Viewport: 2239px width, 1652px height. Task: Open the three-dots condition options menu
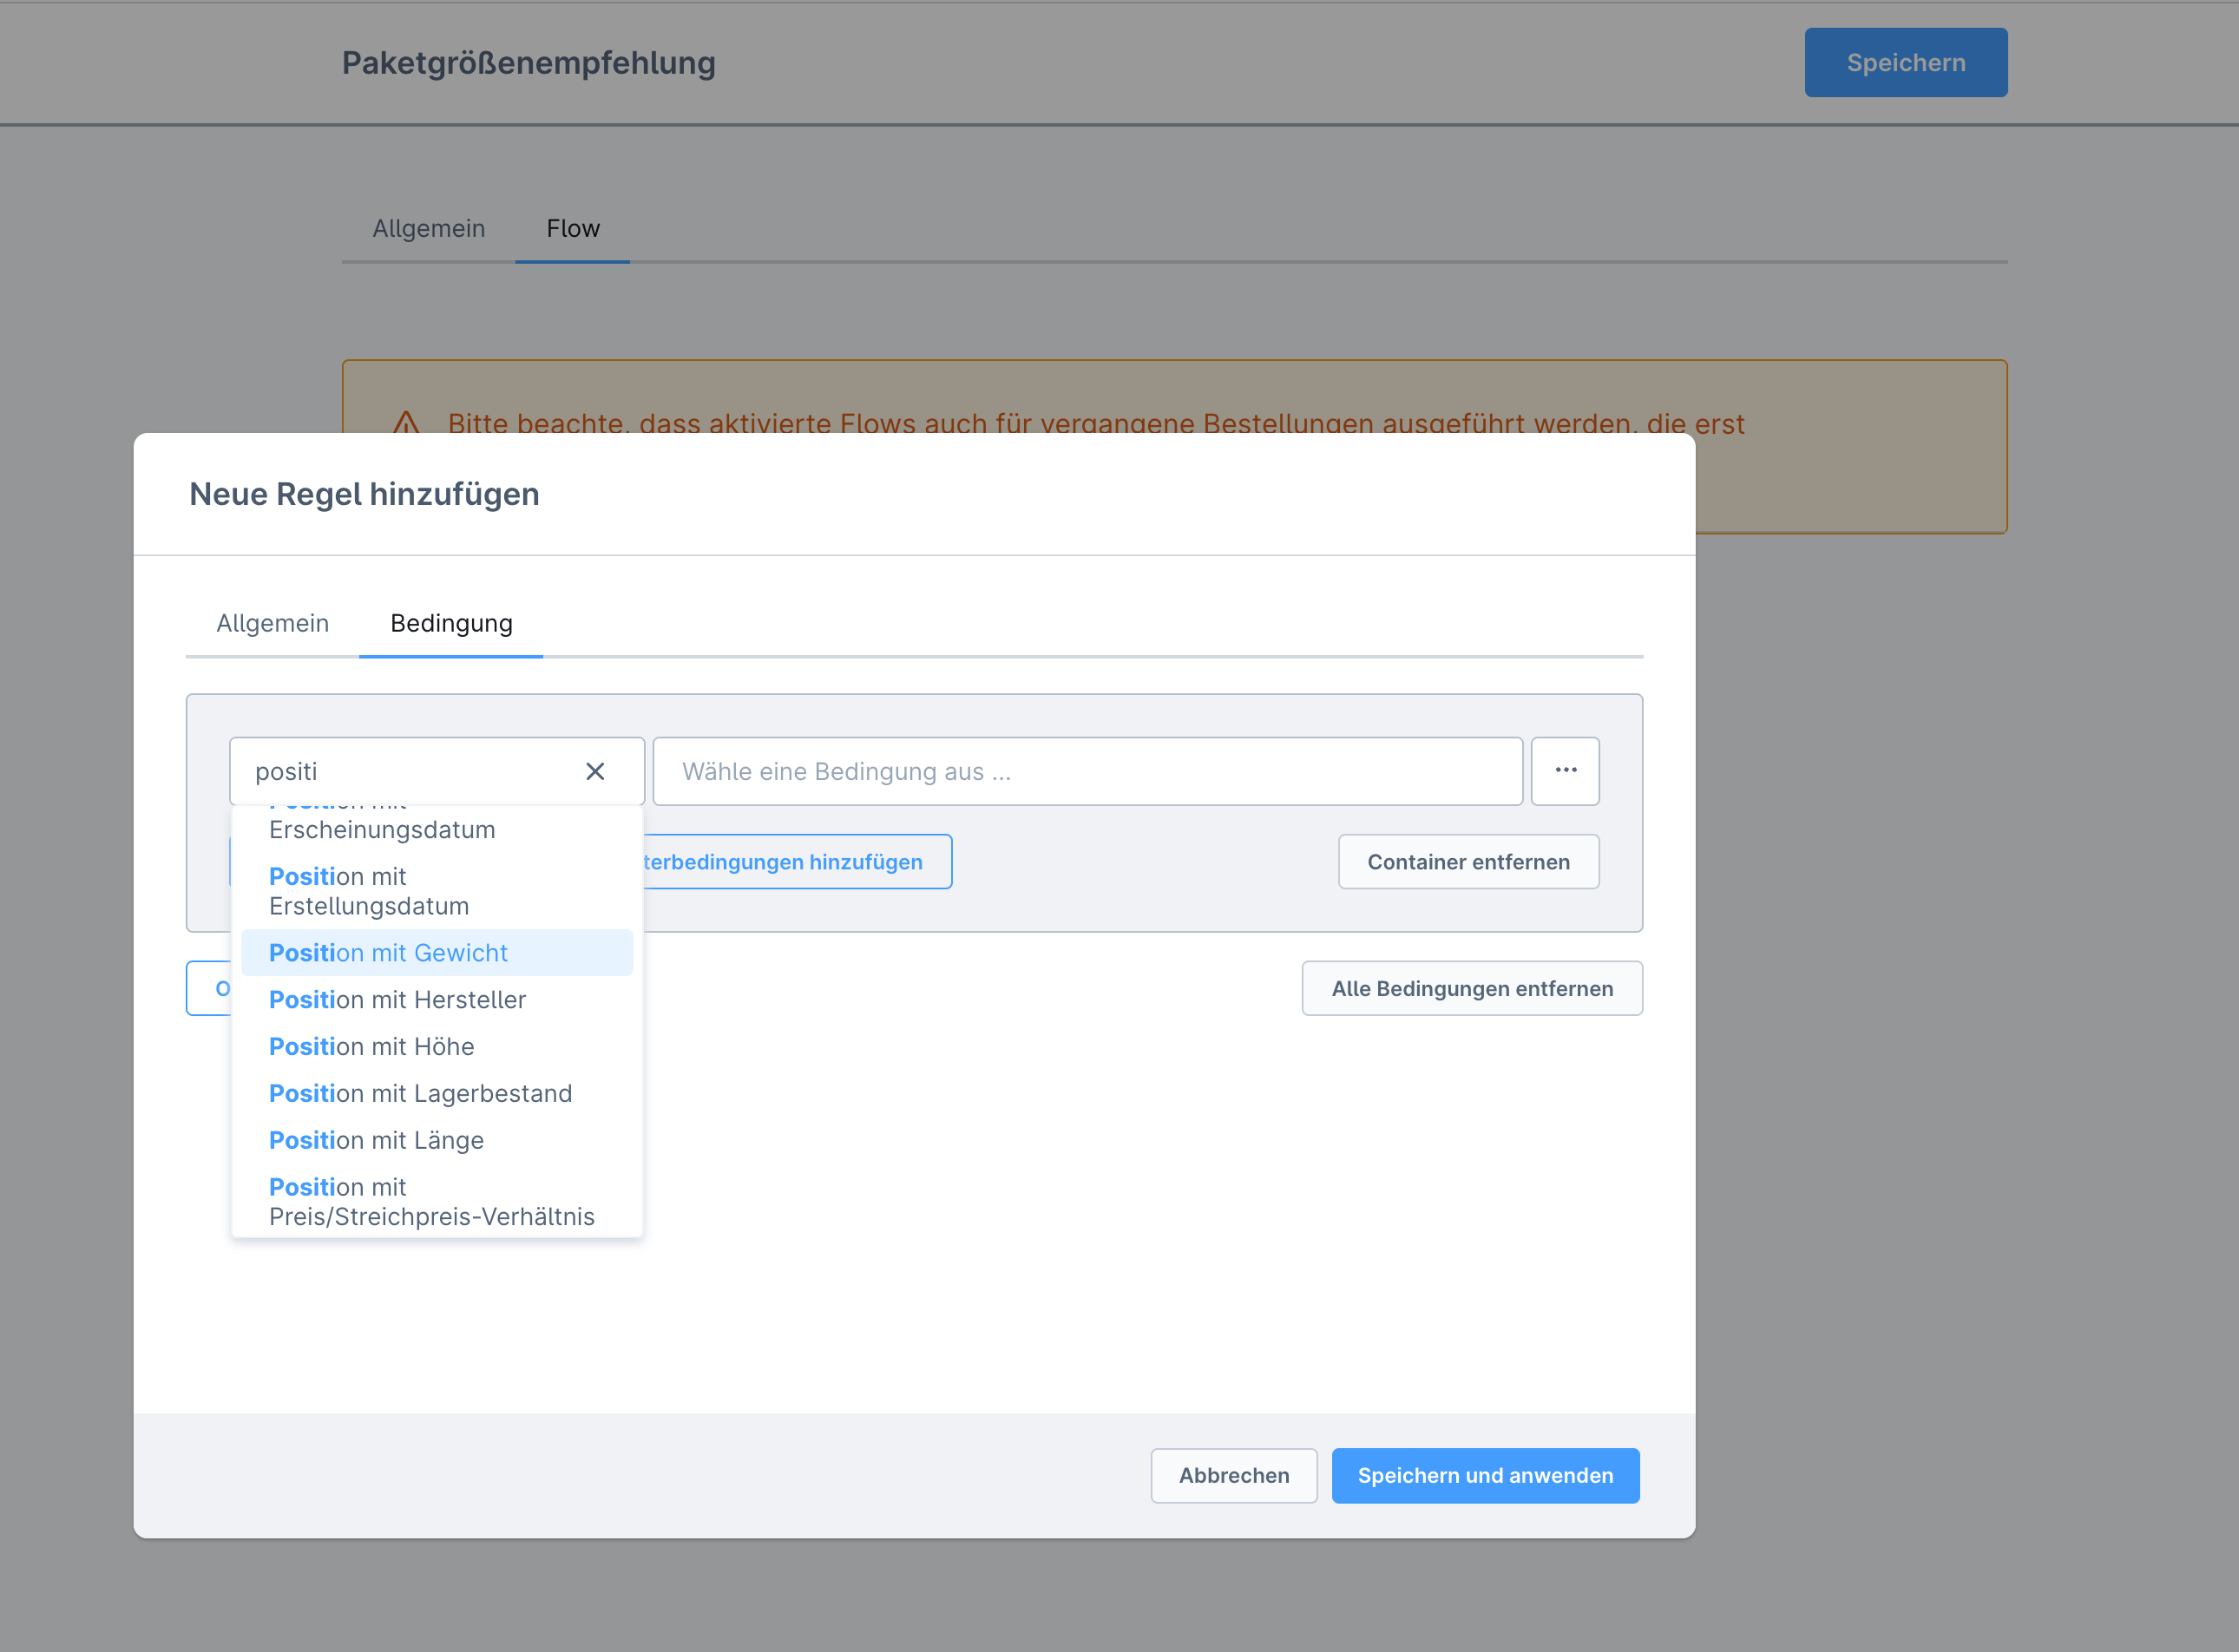pyautogui.click(x=1565, y=771)
